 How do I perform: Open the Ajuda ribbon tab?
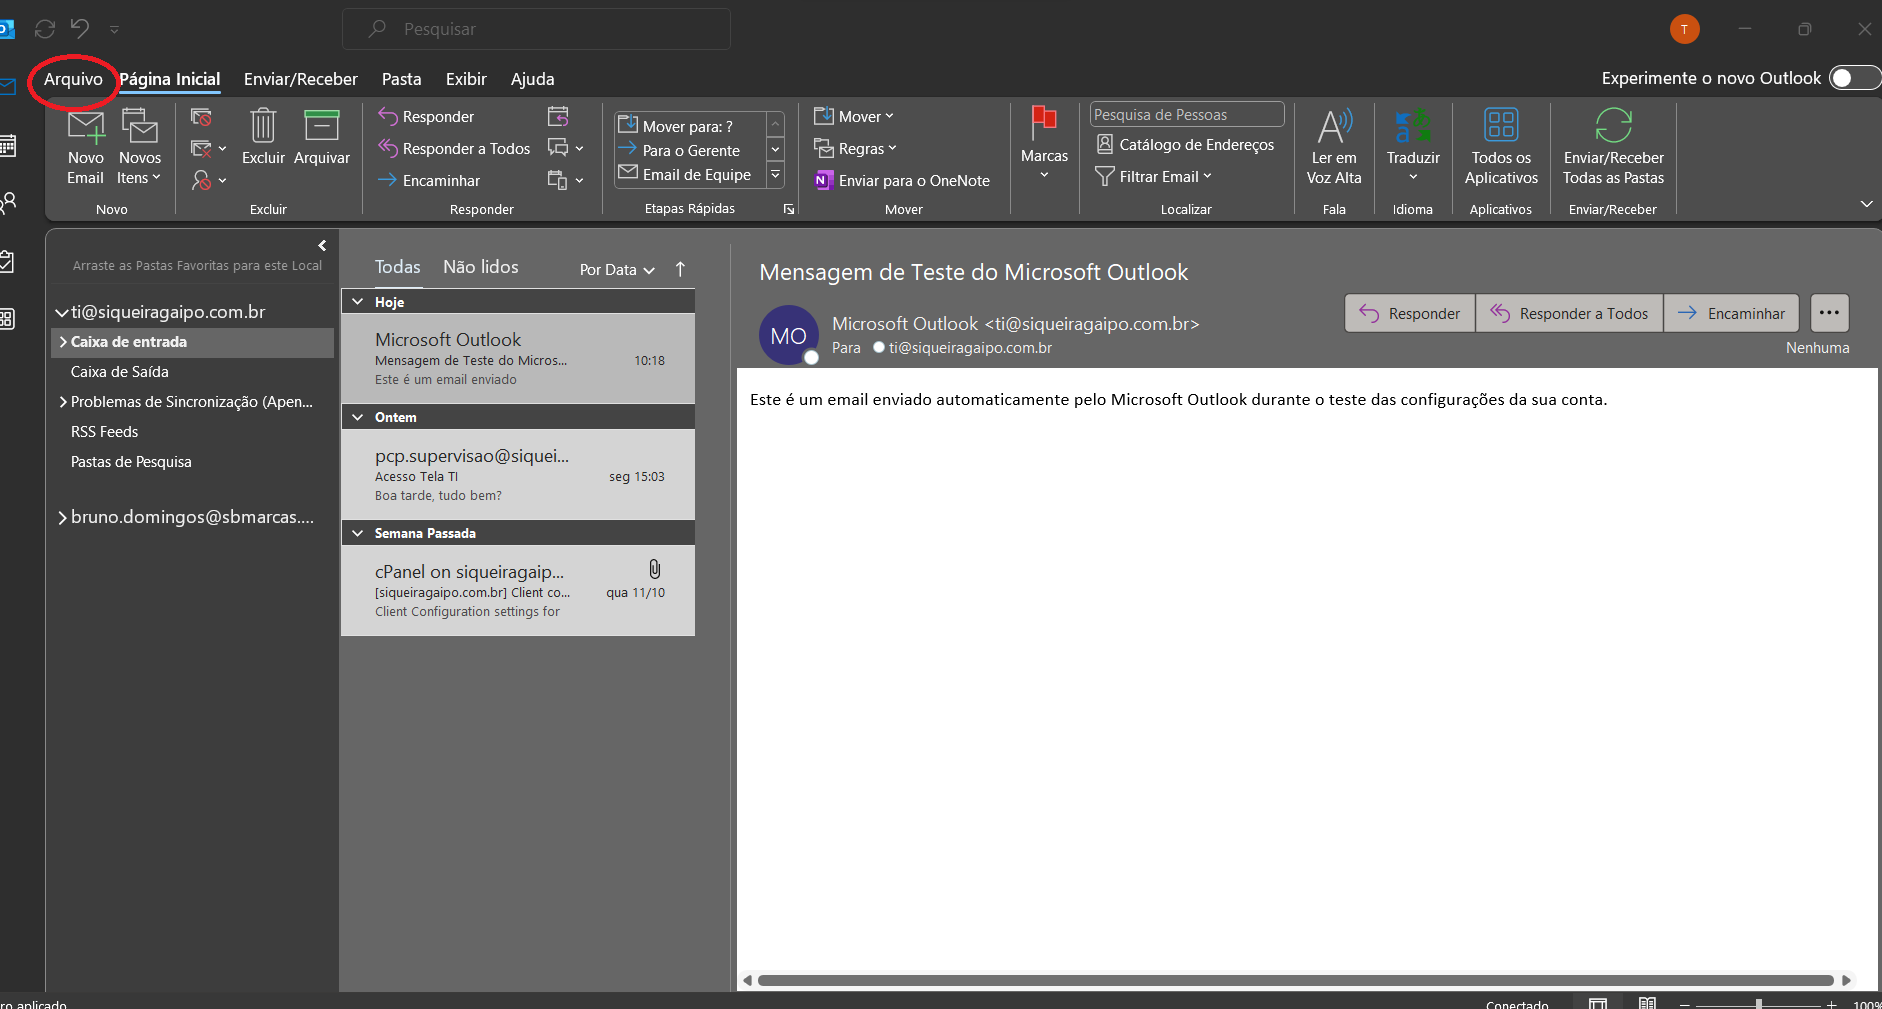point(532,79)
